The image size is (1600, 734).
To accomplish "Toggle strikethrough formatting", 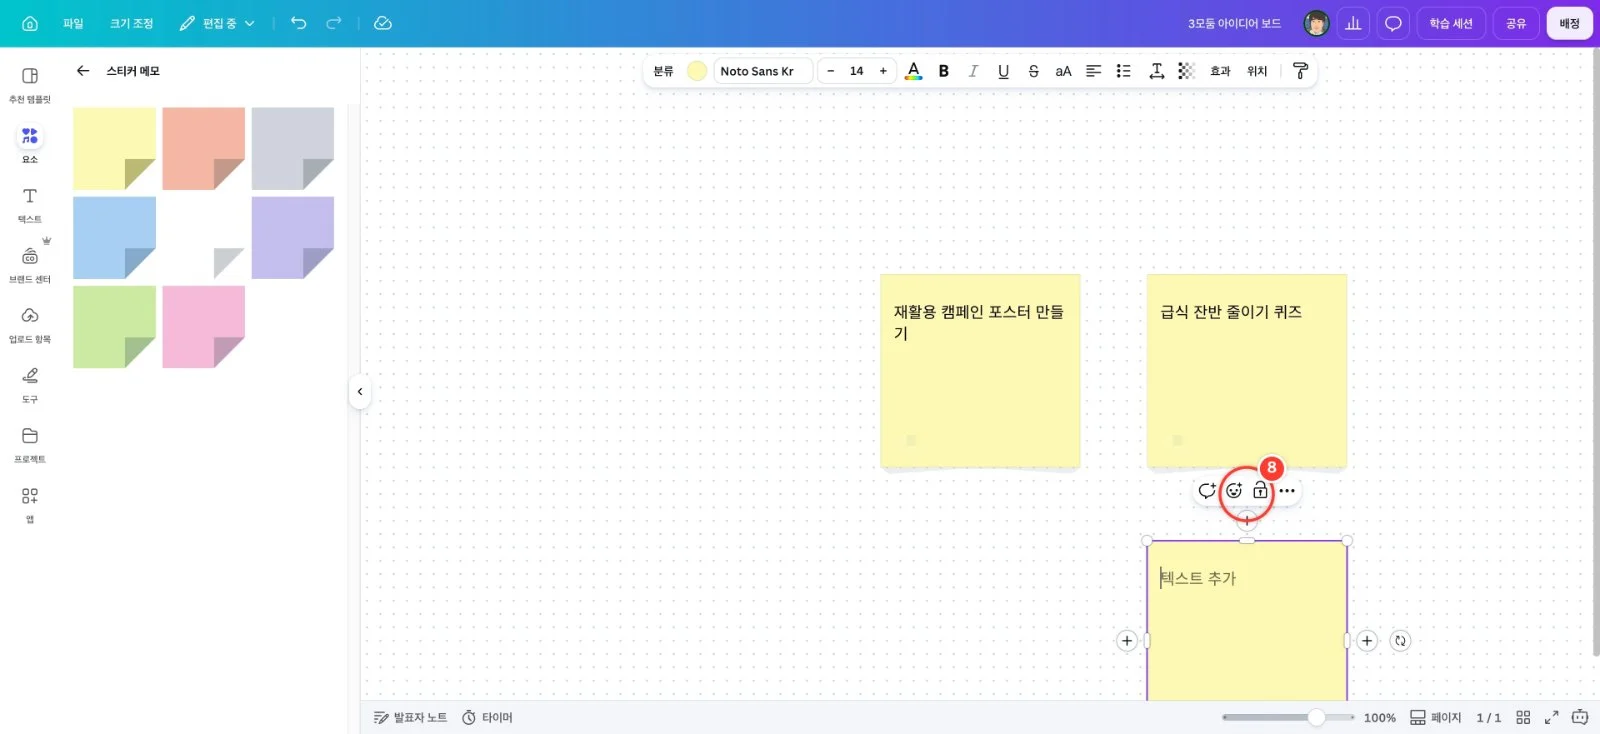I will (1033, 71).
